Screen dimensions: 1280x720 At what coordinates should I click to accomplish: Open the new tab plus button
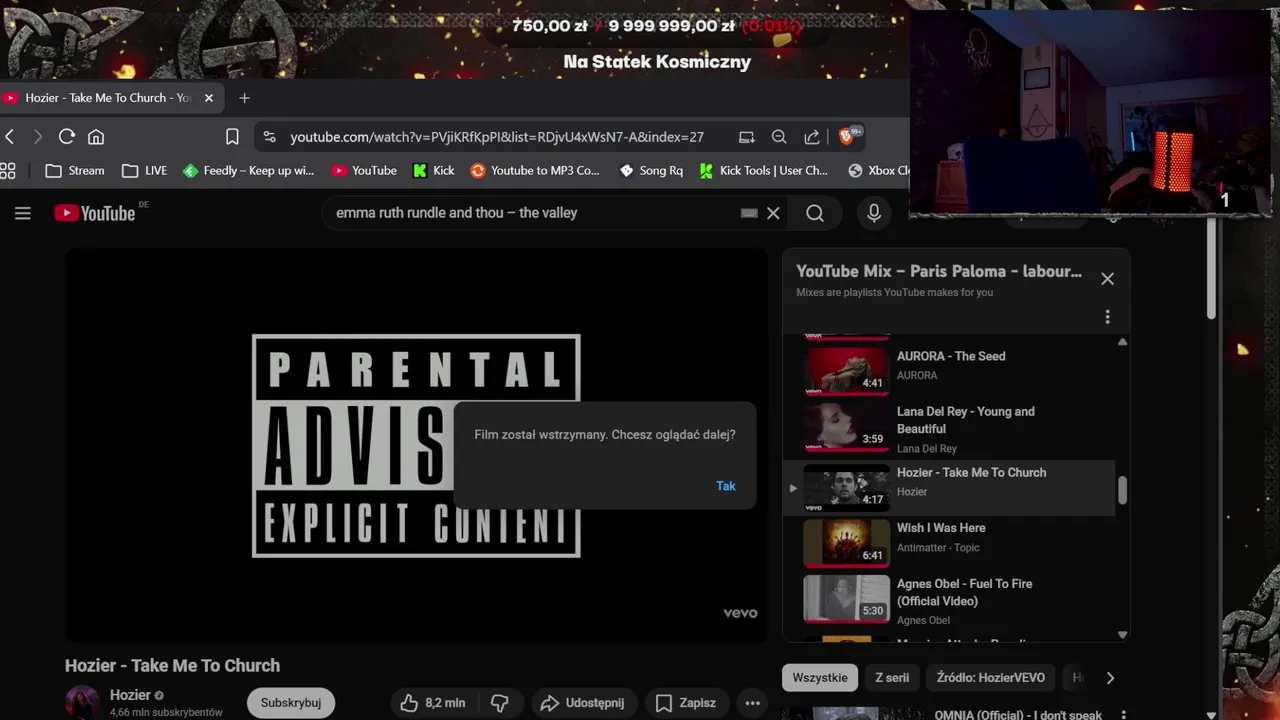click(244, 98)
